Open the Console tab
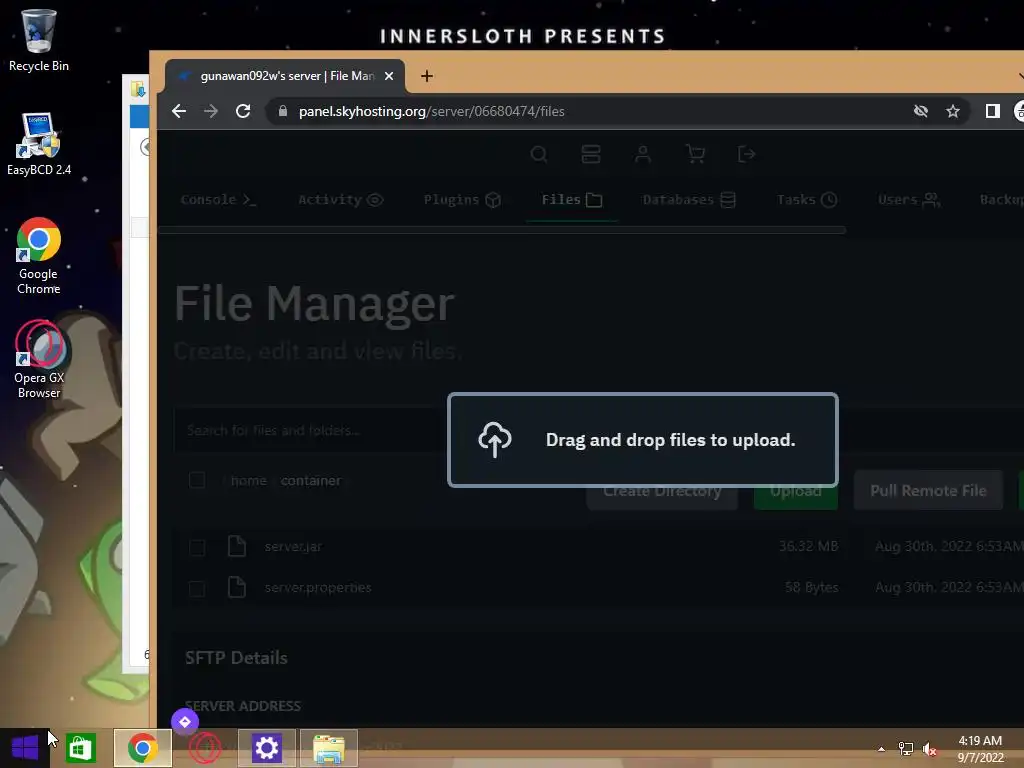This screenshot has width=1024, height=768. click(218, 200)
